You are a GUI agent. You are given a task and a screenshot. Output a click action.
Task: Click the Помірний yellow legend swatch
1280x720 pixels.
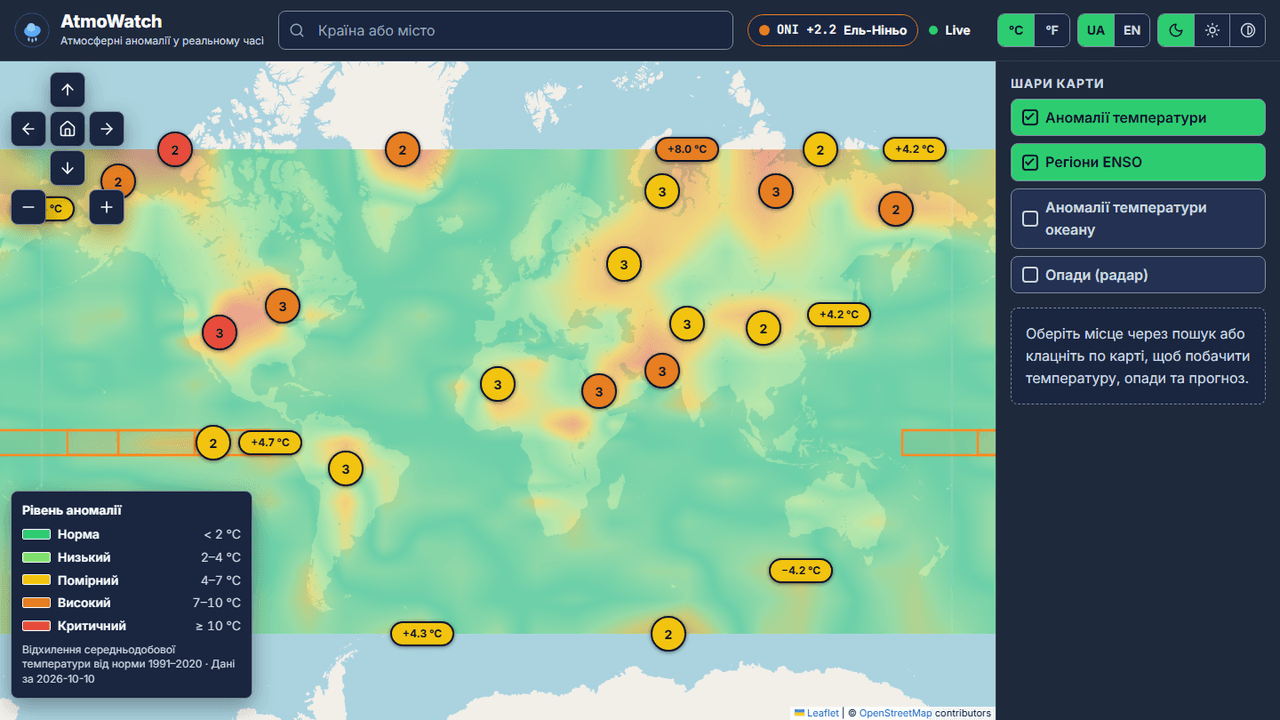click(36, 580)
